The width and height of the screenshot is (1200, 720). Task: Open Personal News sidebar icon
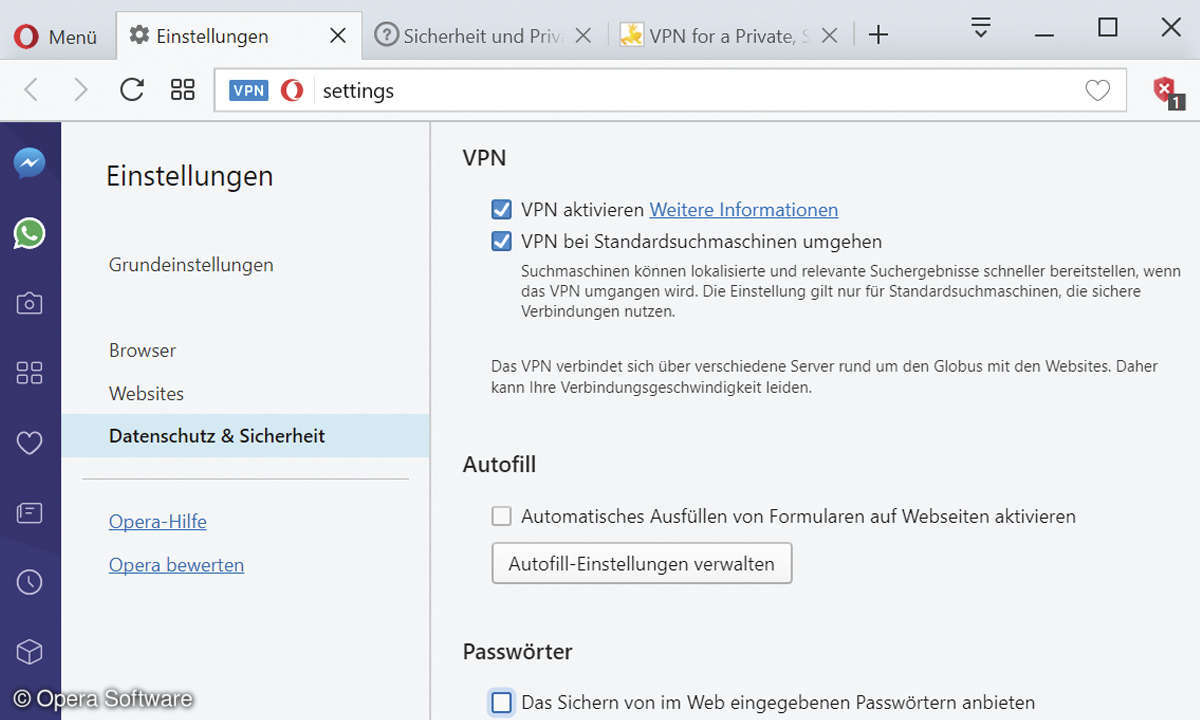(29, 513)
